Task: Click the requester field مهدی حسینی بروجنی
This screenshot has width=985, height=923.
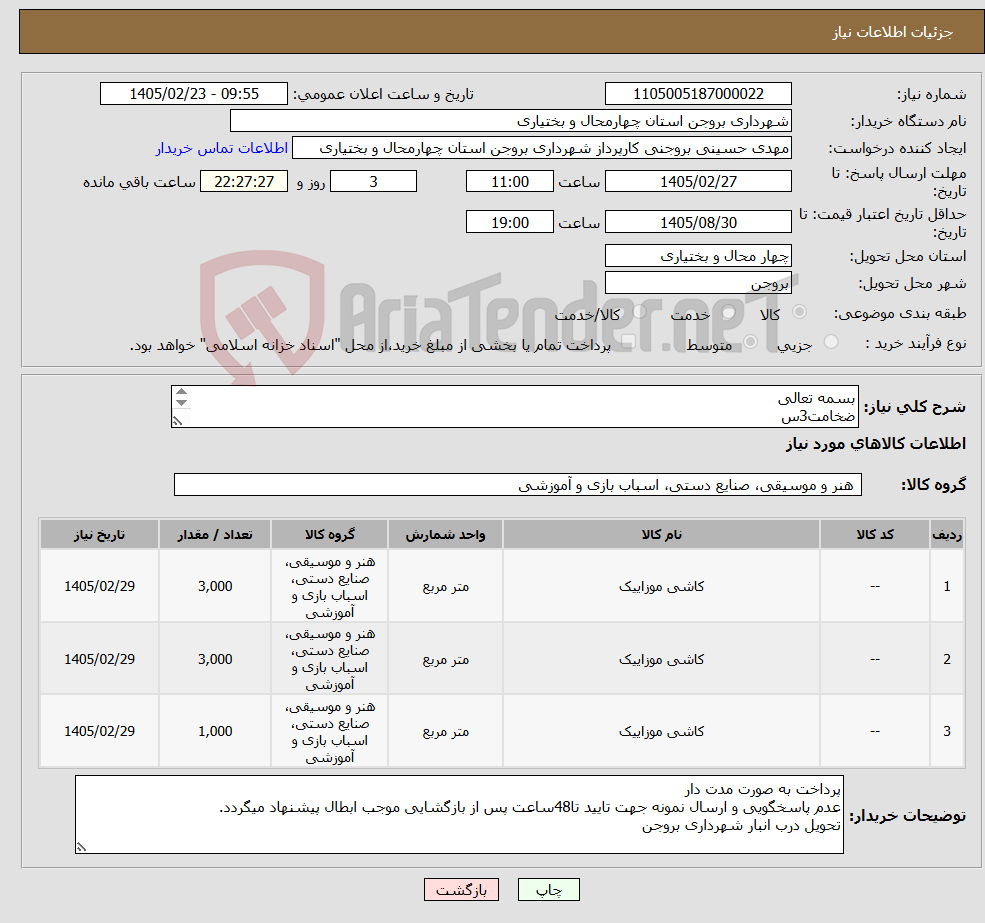Action: 541,148
